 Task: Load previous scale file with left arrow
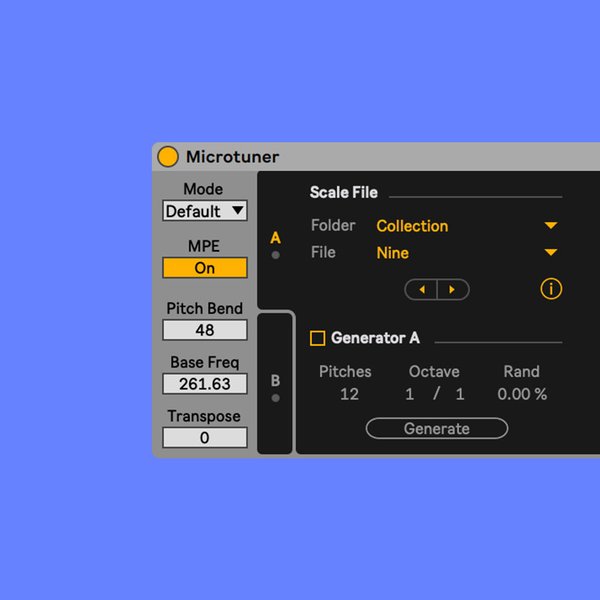click(422, 290)
